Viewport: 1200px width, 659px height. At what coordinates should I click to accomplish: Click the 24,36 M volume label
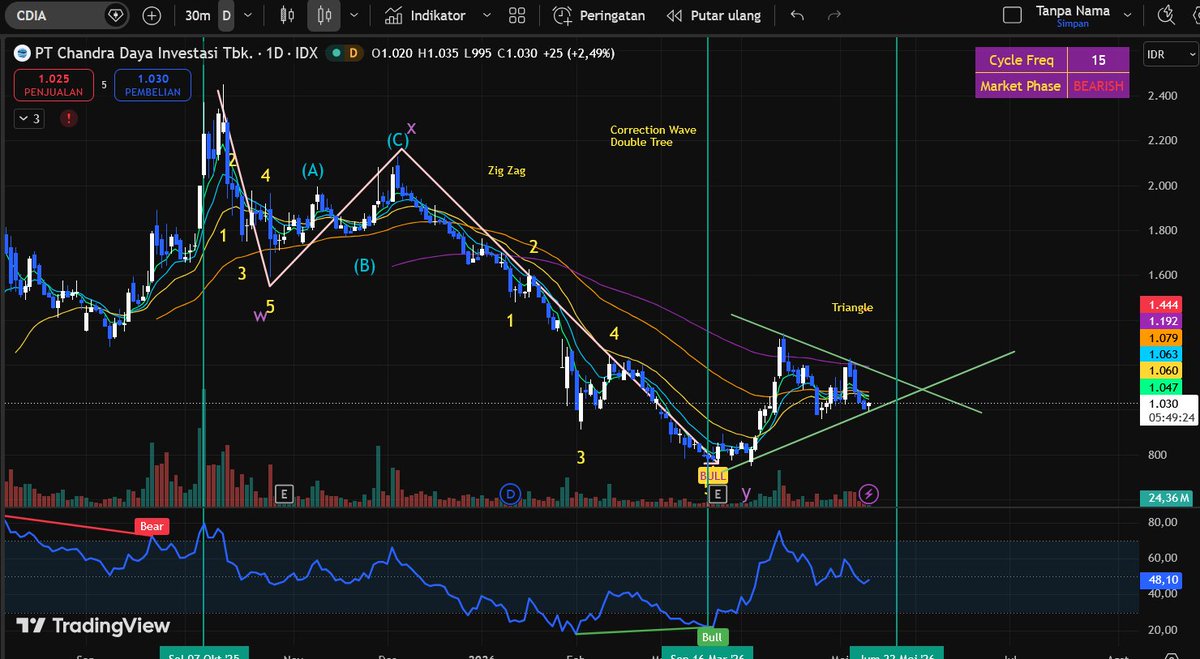click(x=1165, y=497)
